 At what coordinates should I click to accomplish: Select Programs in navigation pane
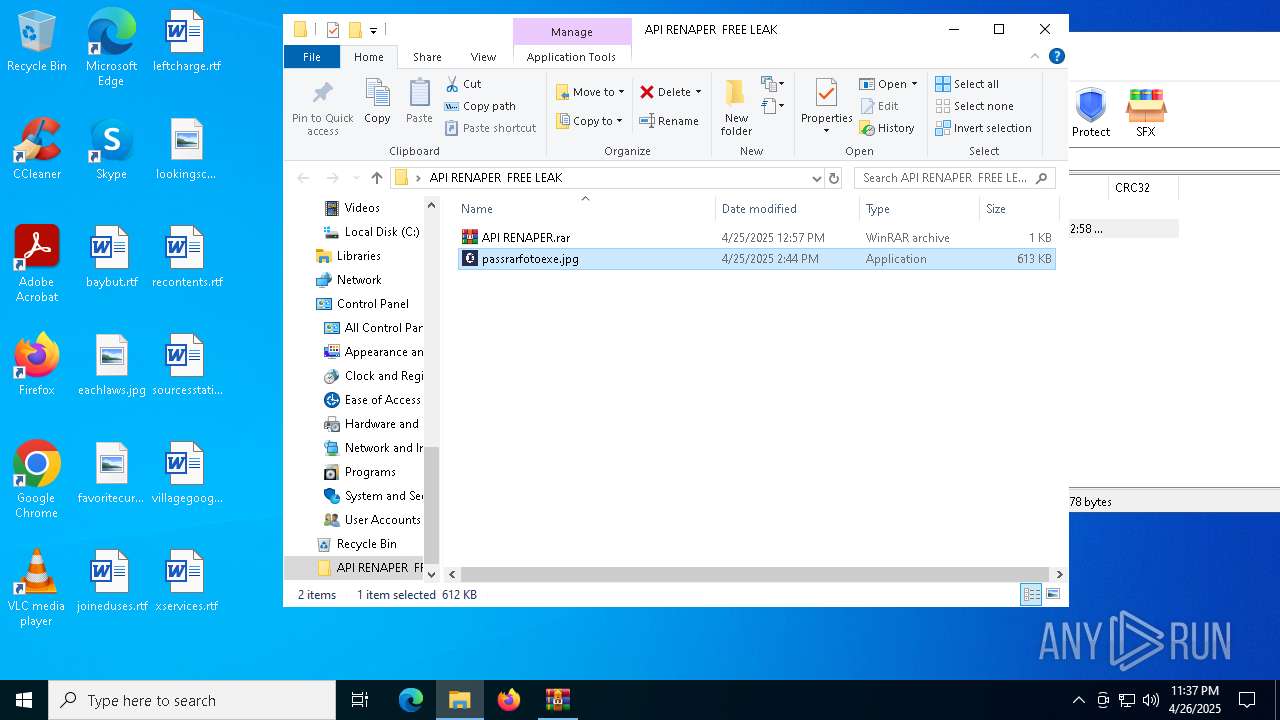coord(370,472)
